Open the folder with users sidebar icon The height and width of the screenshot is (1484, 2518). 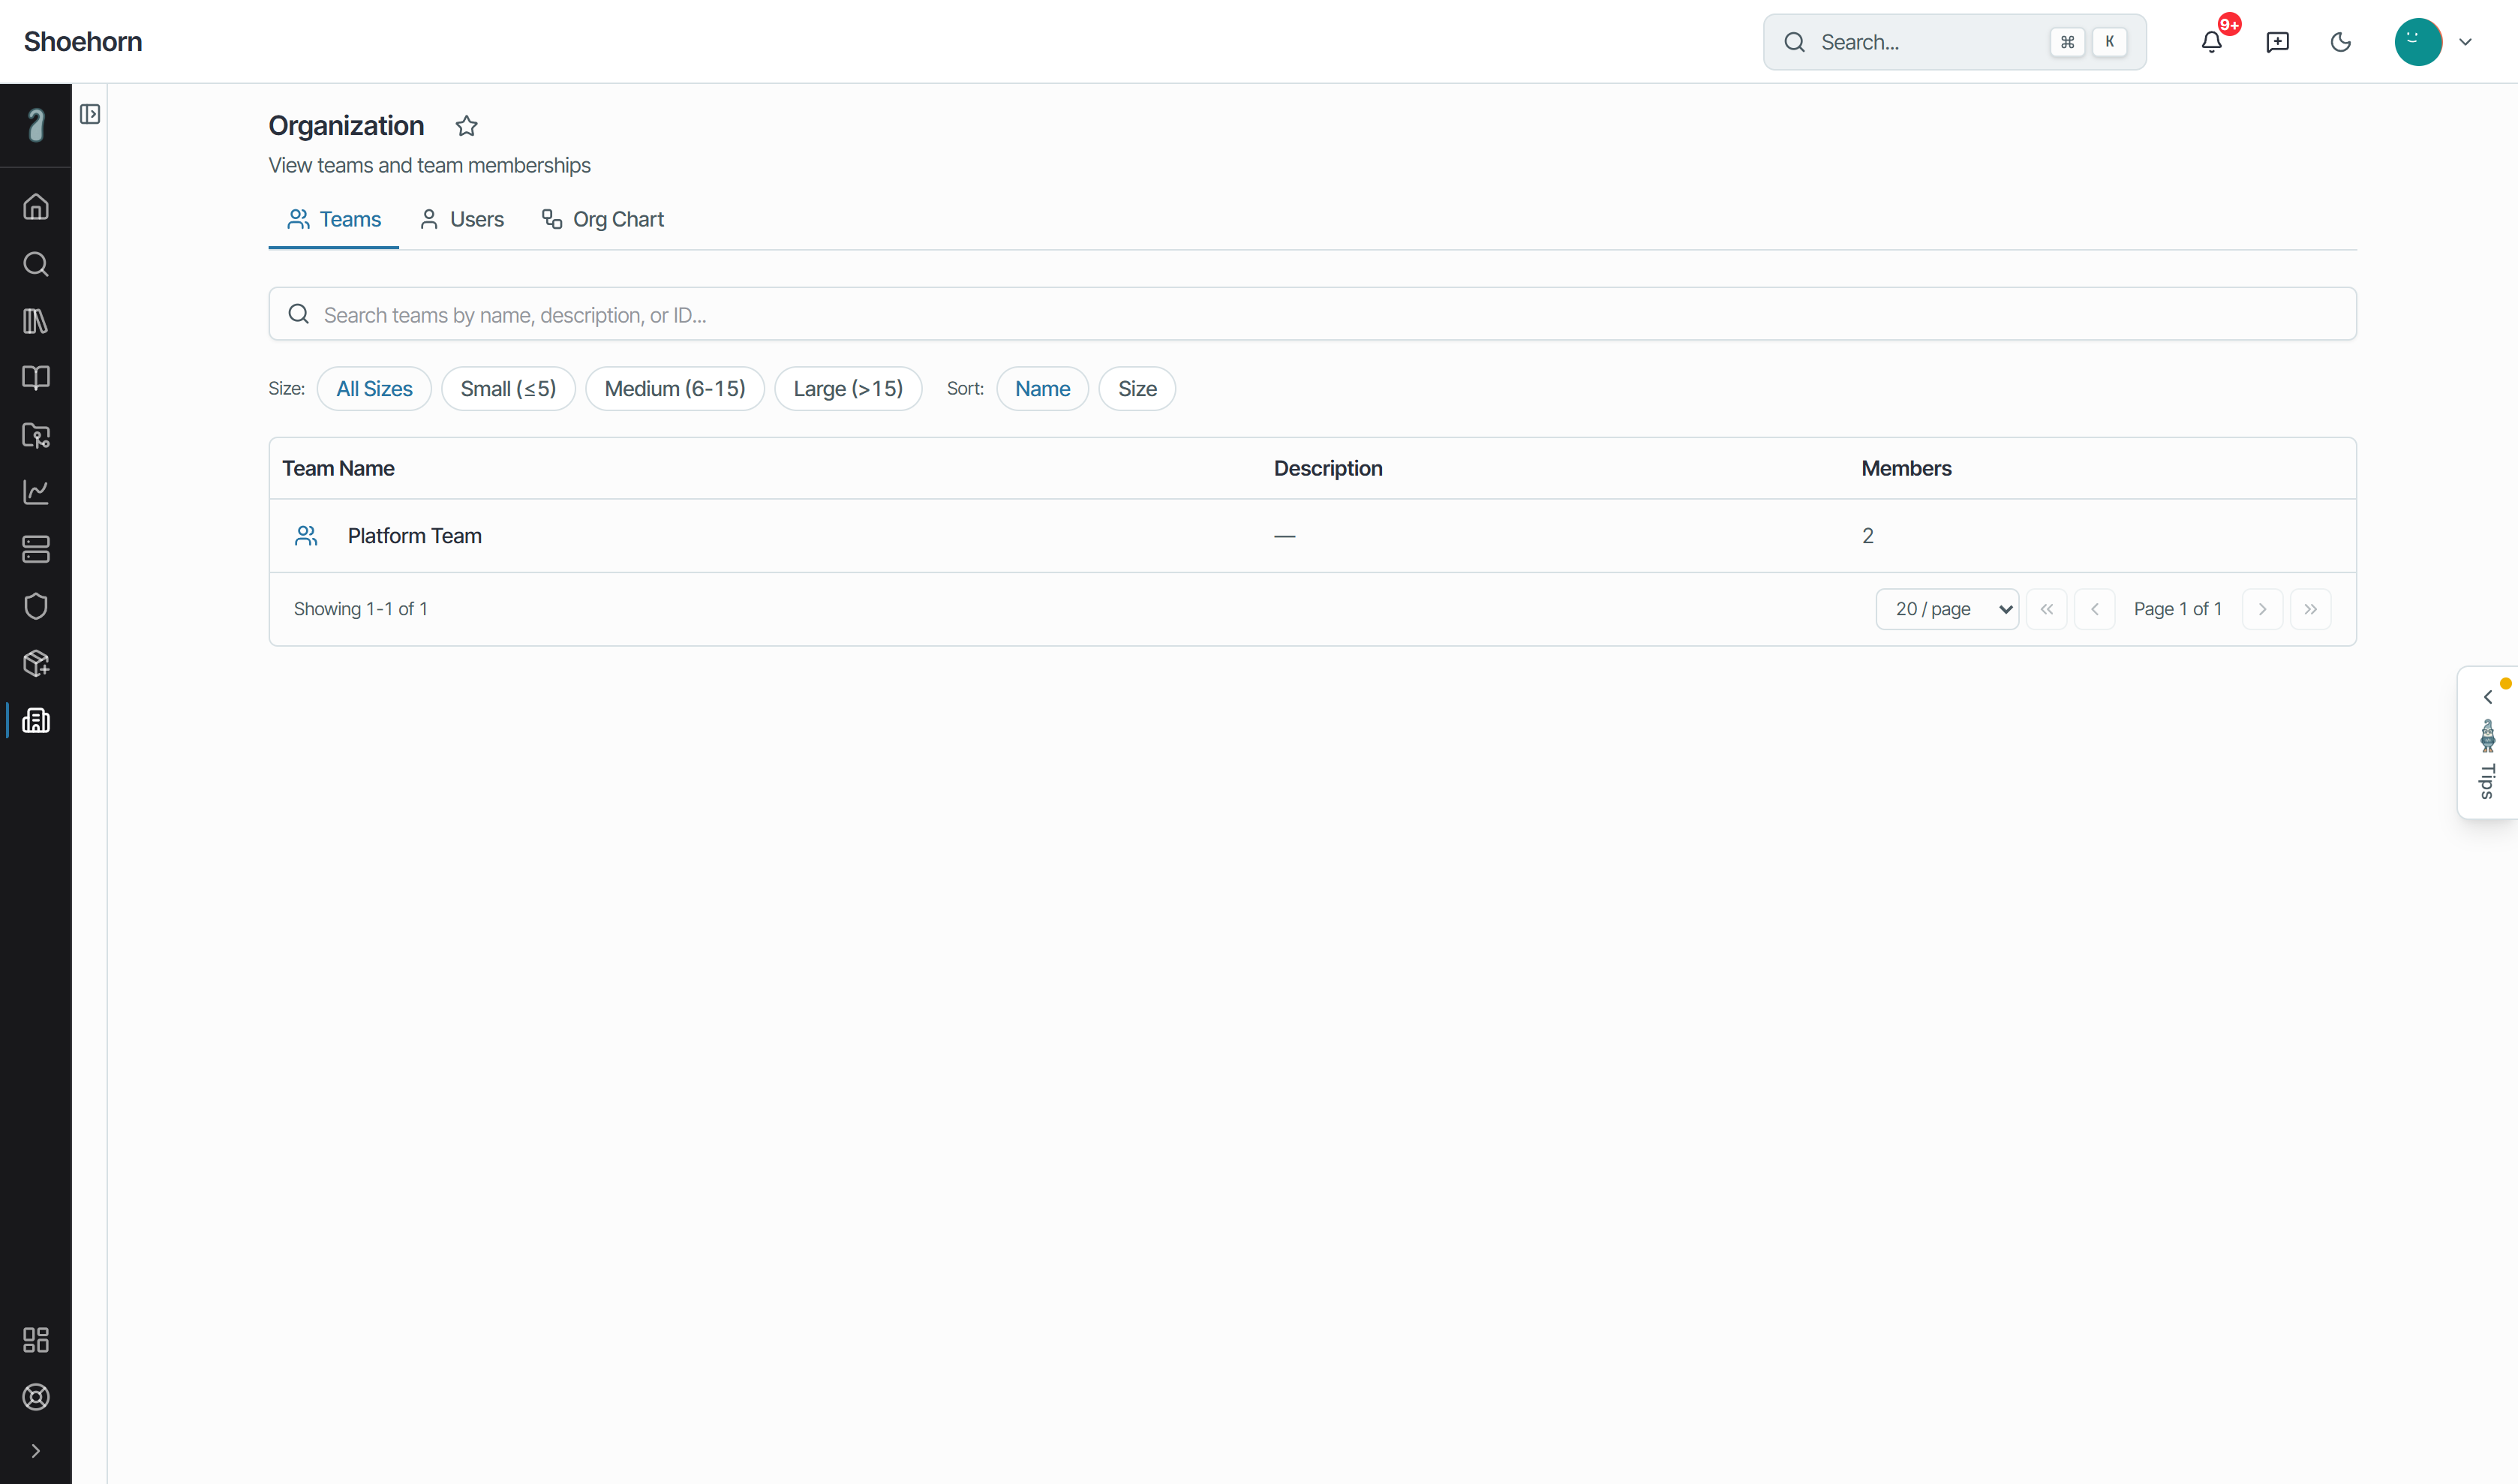click(36, 435)
